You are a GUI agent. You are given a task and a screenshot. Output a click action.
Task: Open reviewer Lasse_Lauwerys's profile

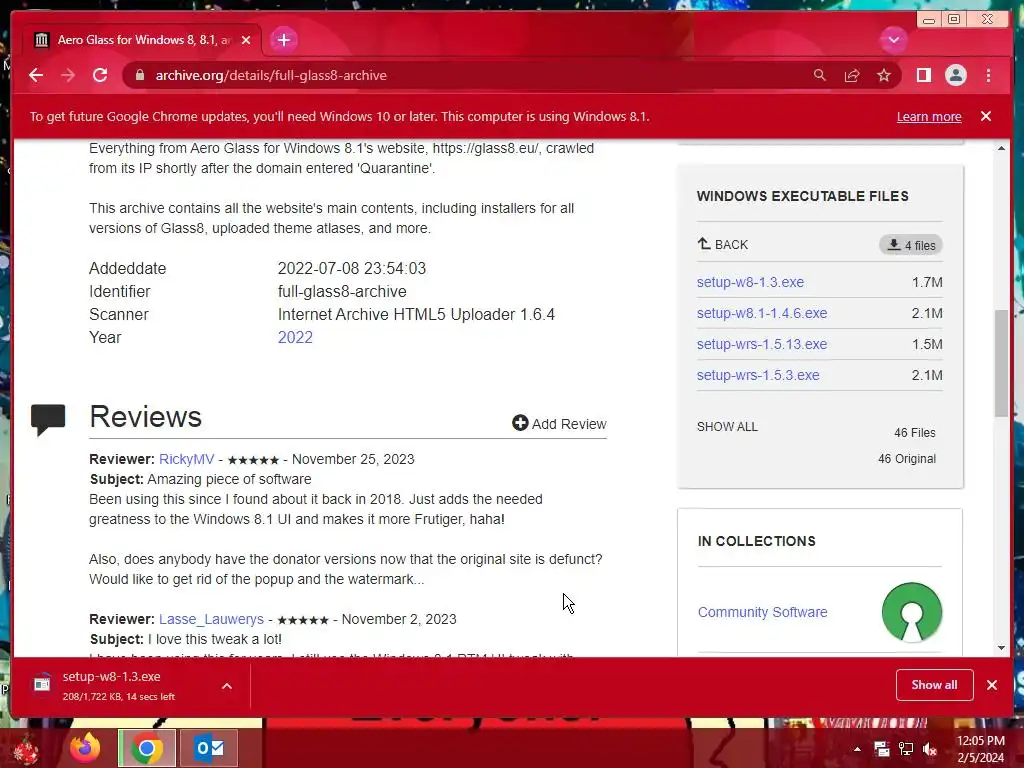point(211,619)
